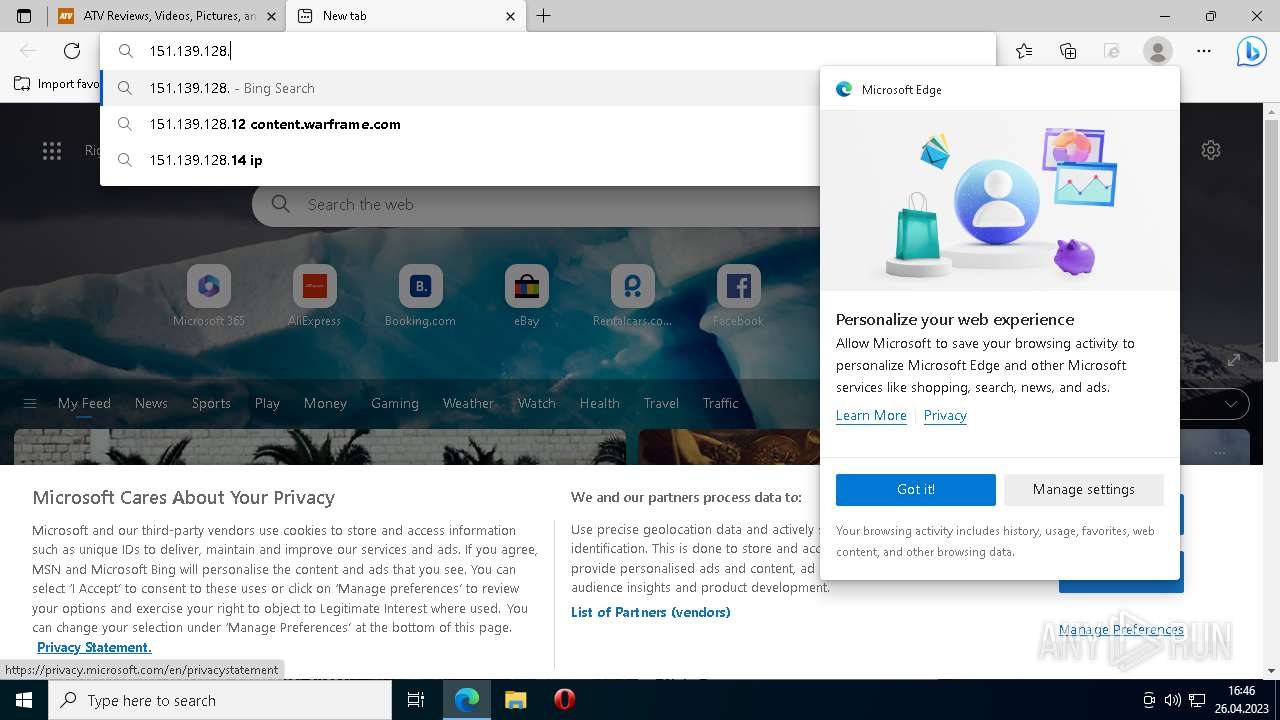The width and height of the screenshot is (1280, 720).
Task: Close the ATV Reviews tab
Action: pyautogui.click(x=271, y=16)
